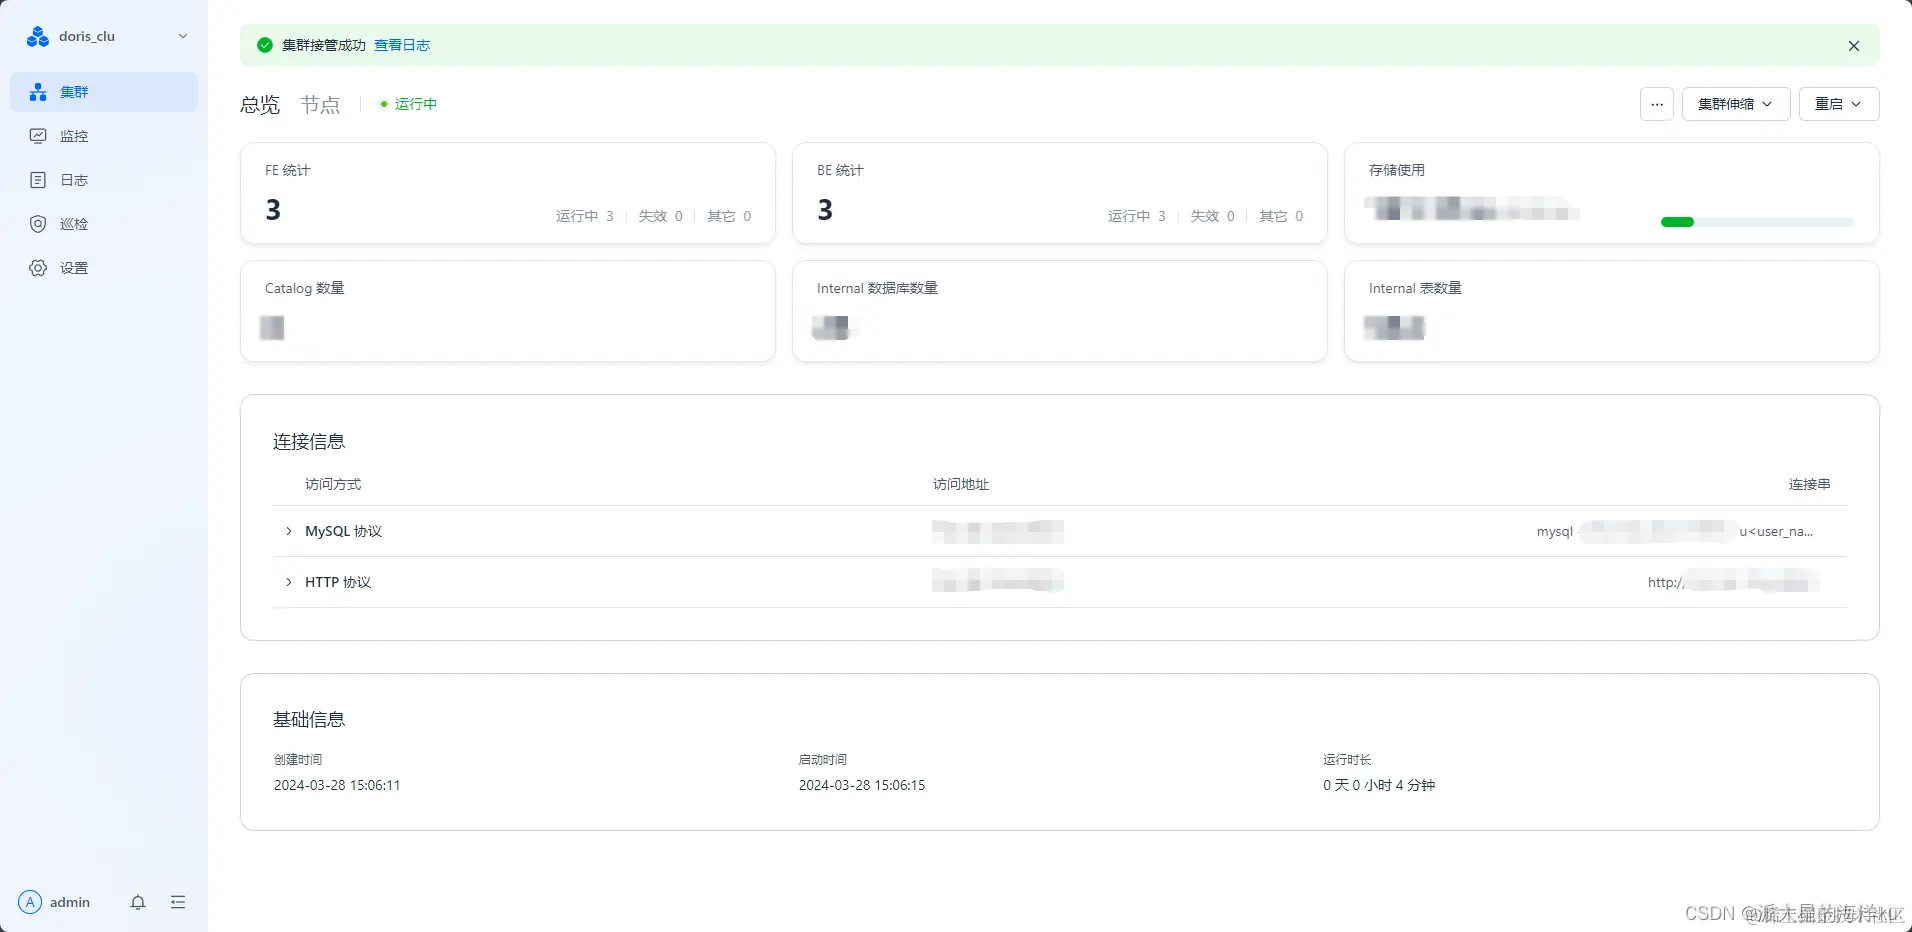Expand the MySQL 协议 row
This screenshot has height=932, width=1912.
click(289, 531)
